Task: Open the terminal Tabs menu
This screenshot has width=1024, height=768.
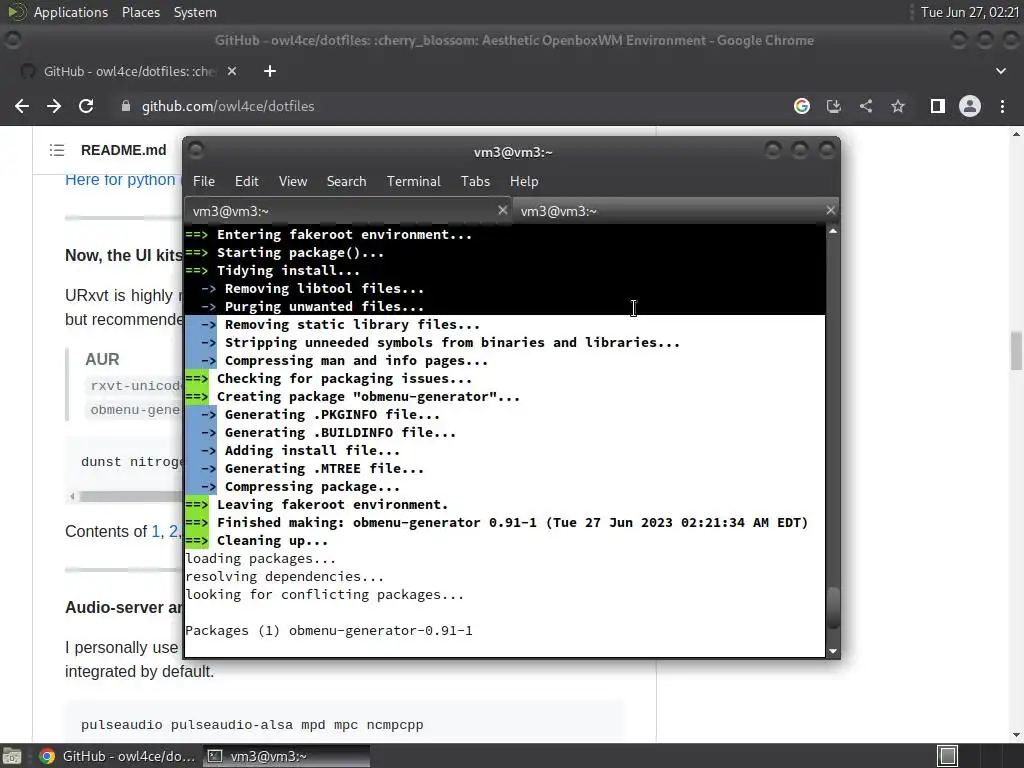Action: point(475,182)
